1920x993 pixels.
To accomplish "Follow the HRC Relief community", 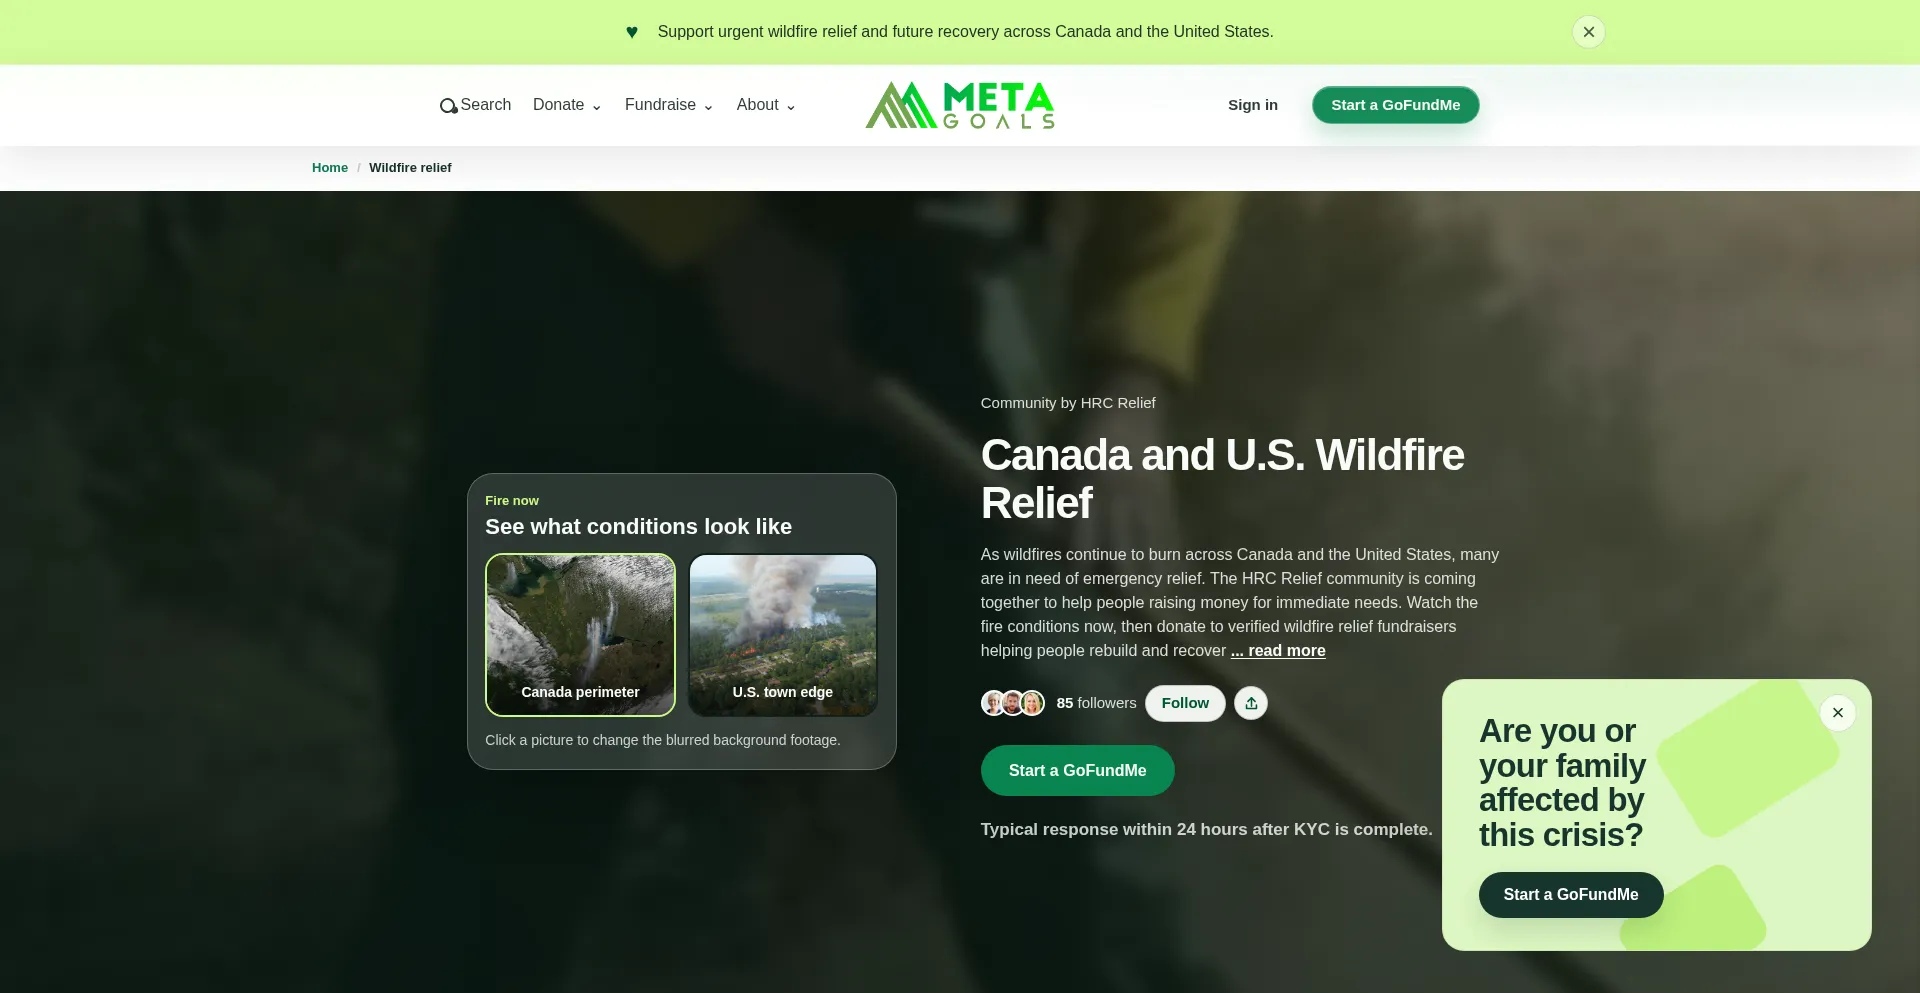I will coord(1185,703).
